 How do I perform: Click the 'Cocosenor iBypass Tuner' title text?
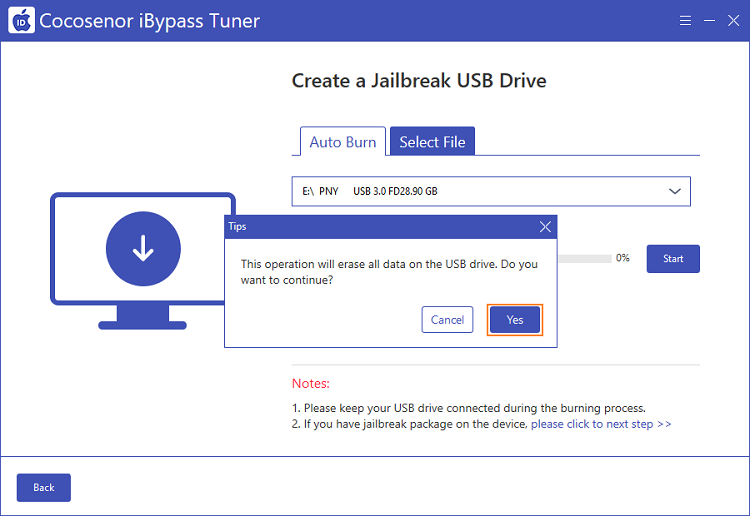point(150,21)
